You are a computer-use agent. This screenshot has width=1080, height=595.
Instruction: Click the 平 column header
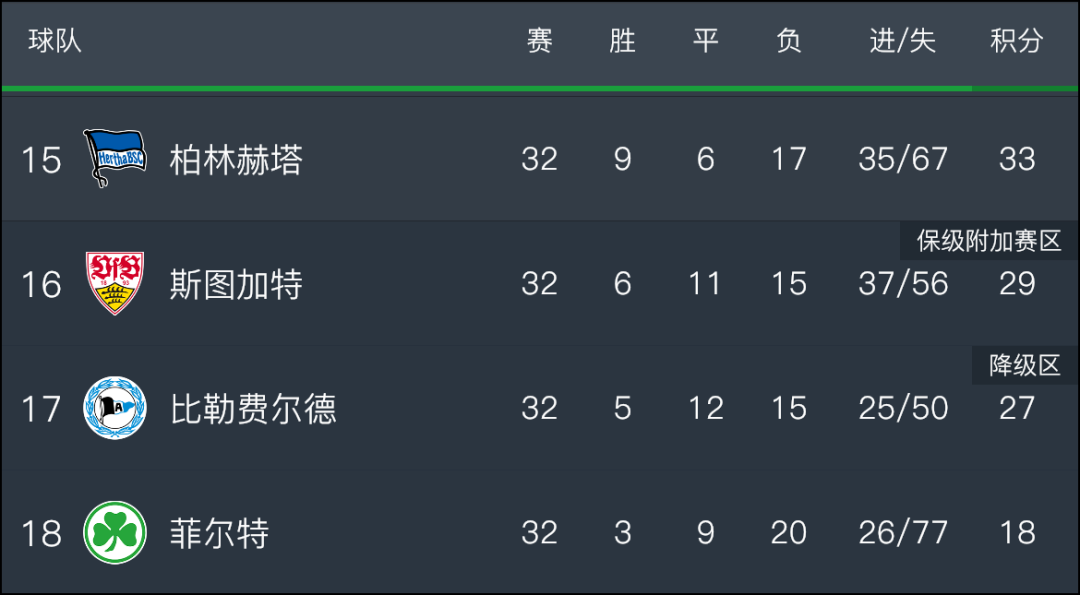click(x=705, y=41)
